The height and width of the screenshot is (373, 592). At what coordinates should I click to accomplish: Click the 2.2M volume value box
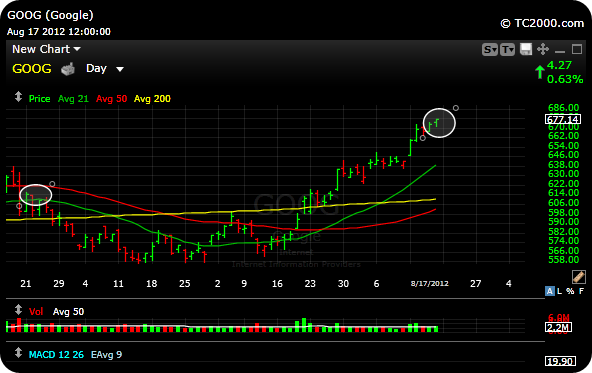tap(558, 327)
